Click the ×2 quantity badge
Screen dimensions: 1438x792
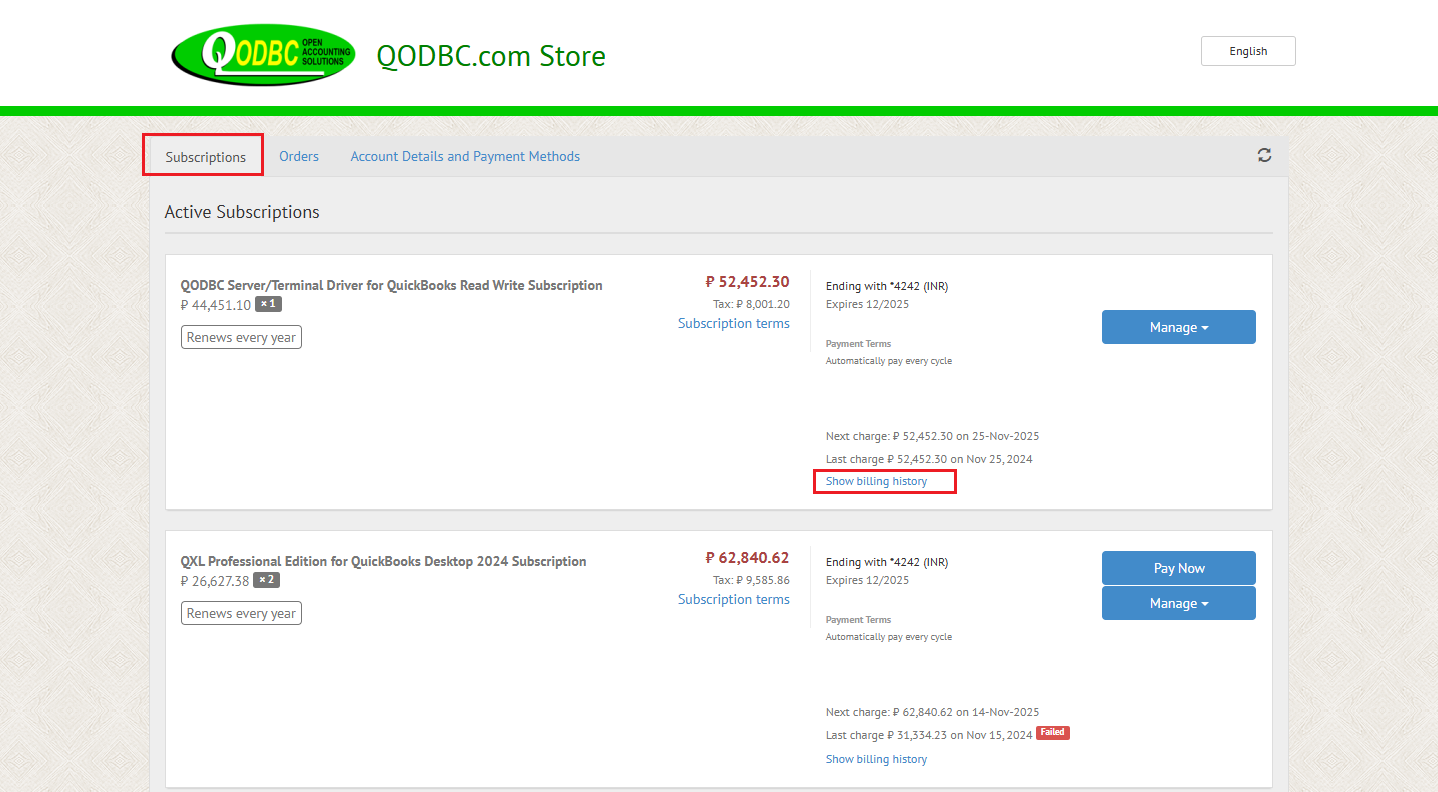pos(266,580)
